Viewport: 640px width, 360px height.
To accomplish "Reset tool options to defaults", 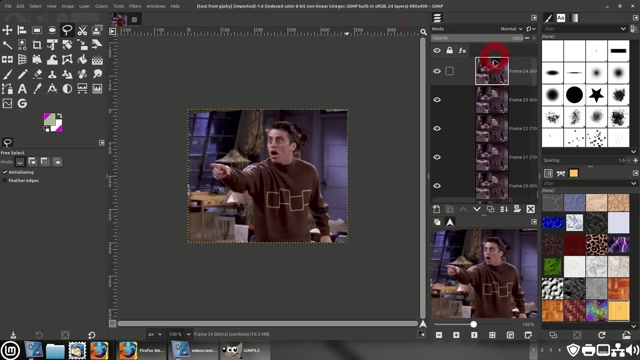I will click(91, 335).
